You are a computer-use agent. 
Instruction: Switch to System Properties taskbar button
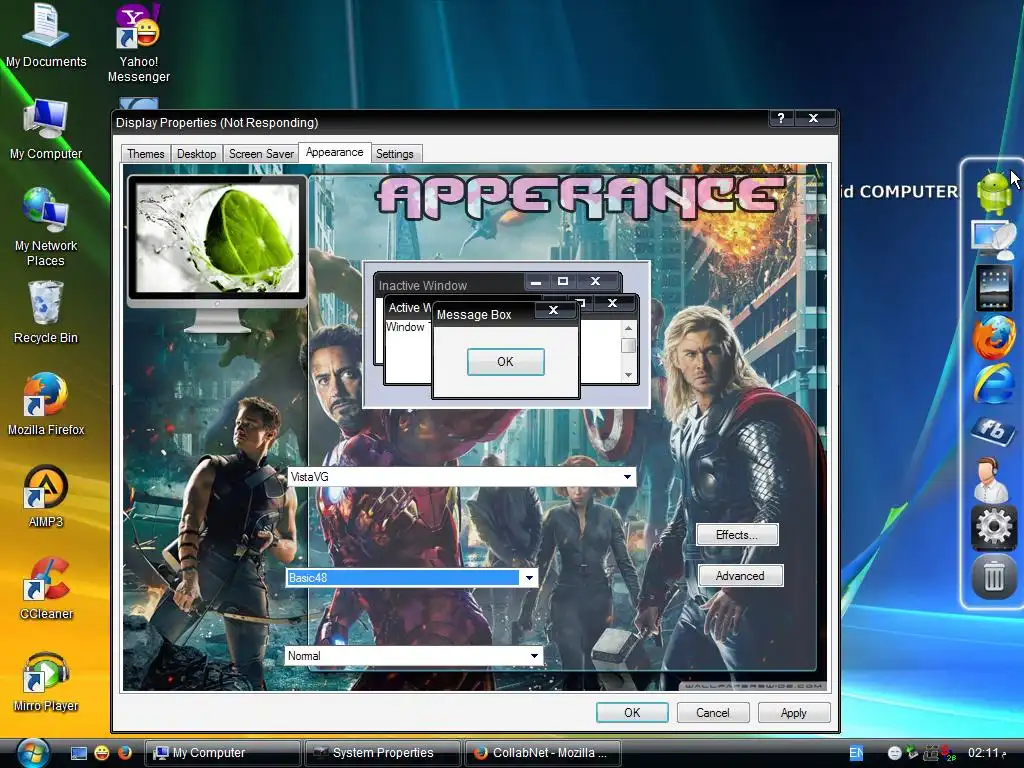[383, 753]
